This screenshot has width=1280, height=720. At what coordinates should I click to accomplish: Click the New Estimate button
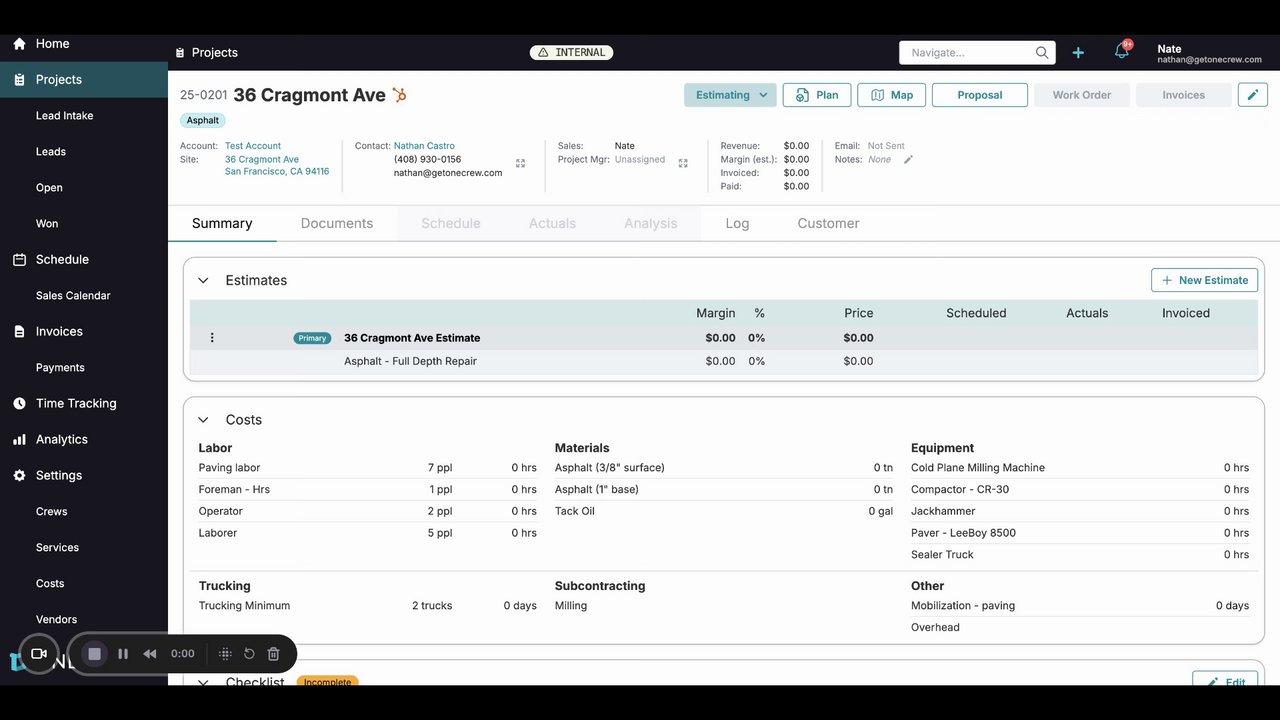[1204, 280]
